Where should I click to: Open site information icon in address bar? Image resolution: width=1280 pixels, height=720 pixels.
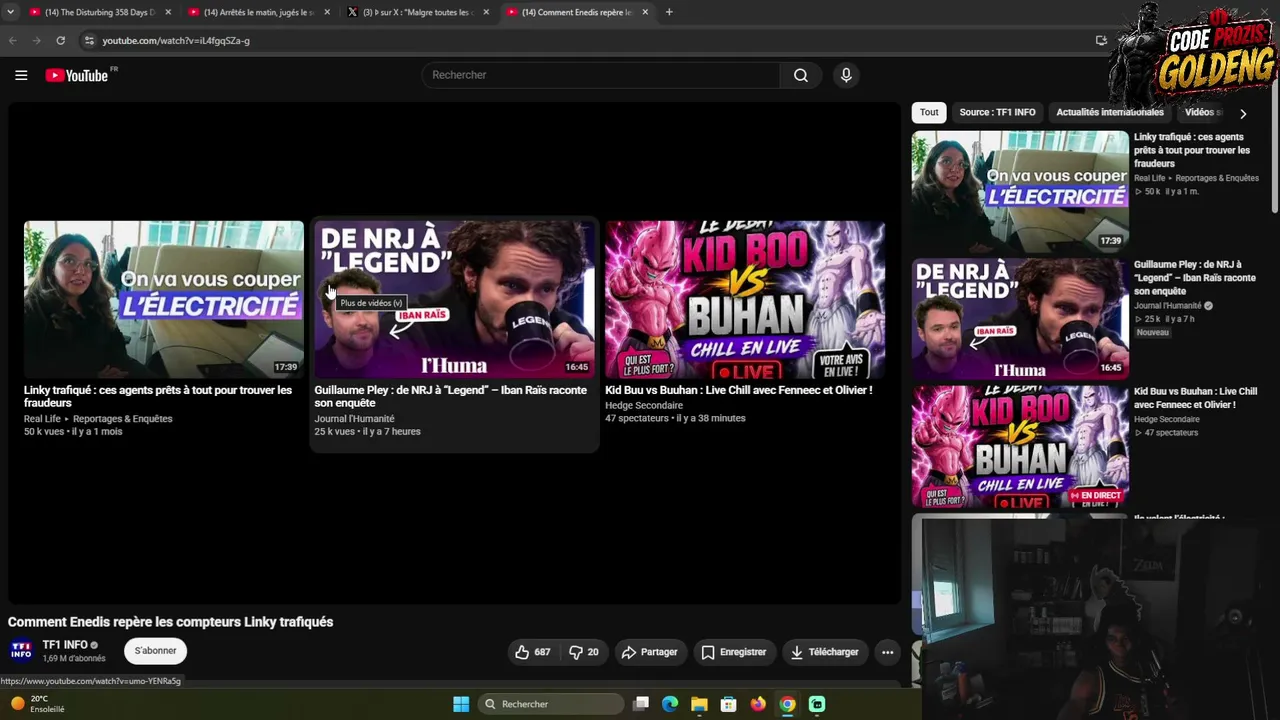(89, 40)
